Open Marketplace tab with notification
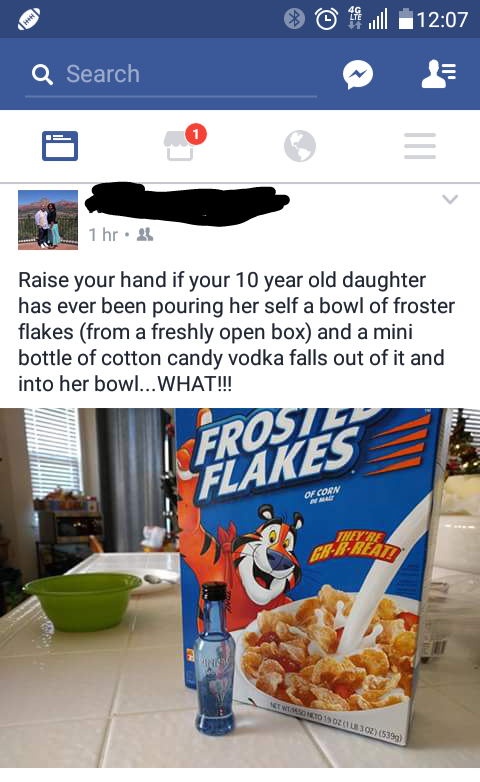The width and height of the screenshot is (480, 782). click(x=180, y=145)
